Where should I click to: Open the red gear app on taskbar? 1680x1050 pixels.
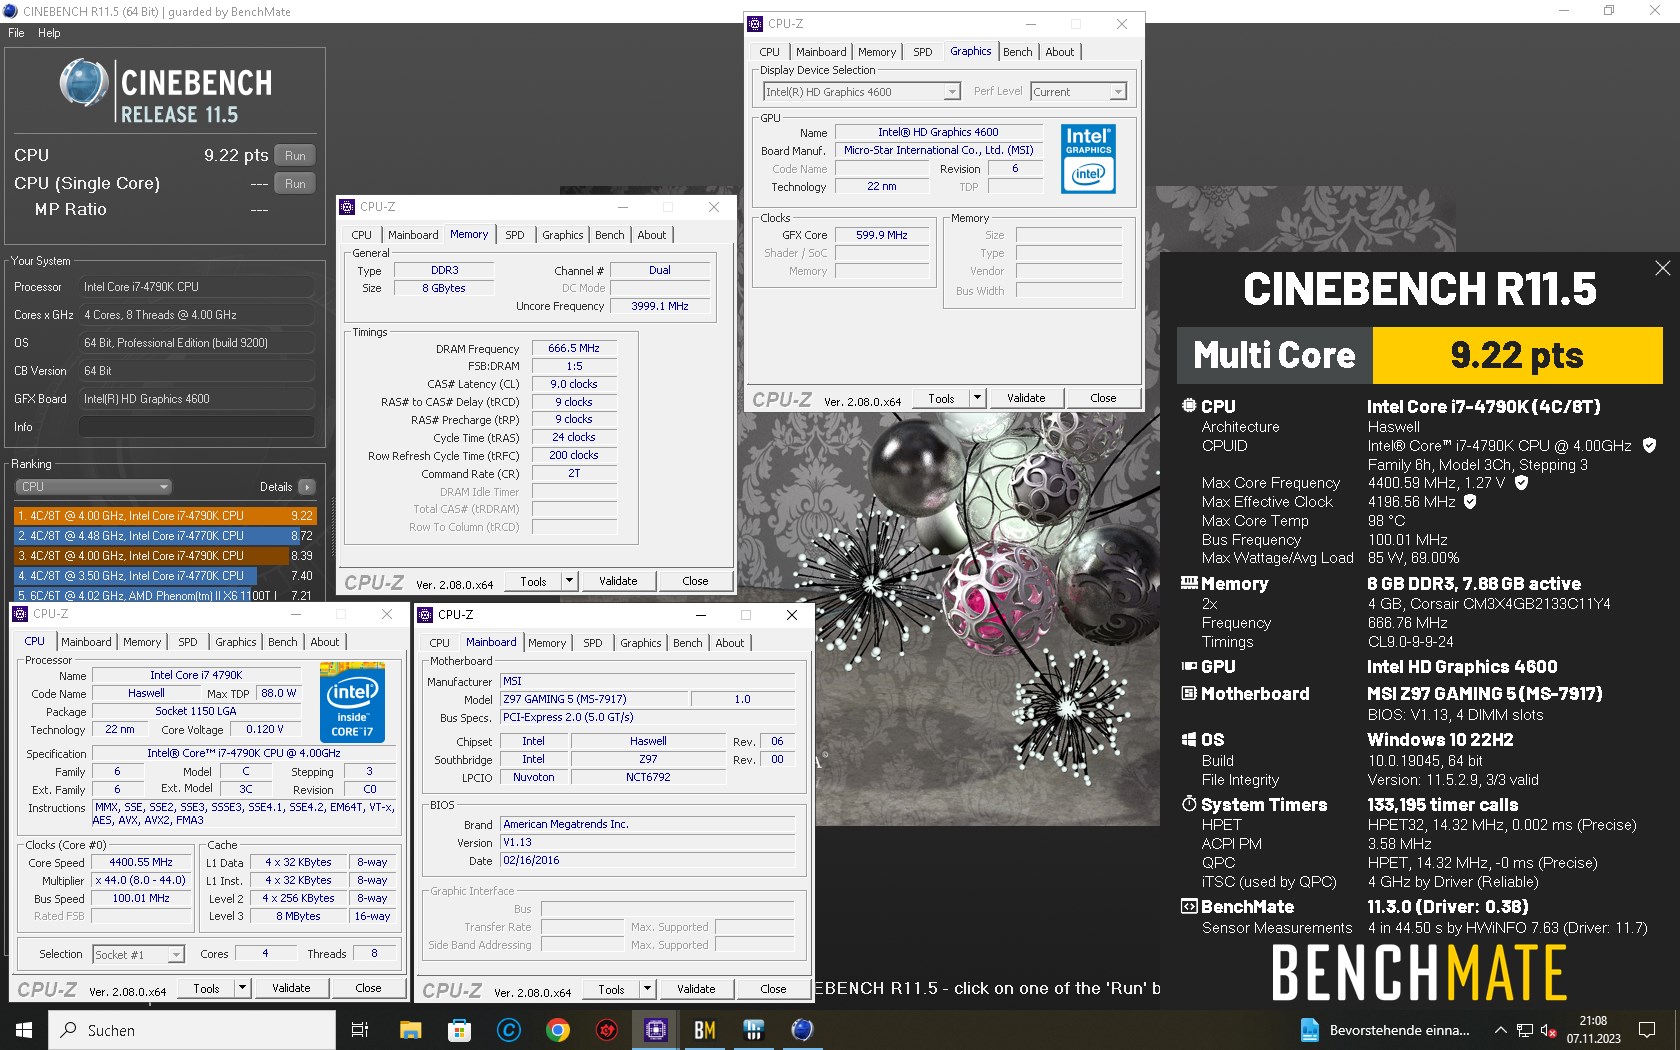pyautogui.click(x=607, y=1030)
